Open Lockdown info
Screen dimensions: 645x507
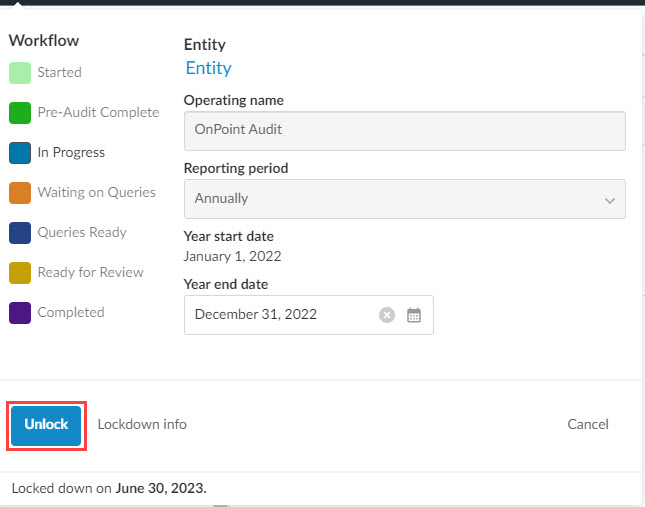[x=142, y=424]
